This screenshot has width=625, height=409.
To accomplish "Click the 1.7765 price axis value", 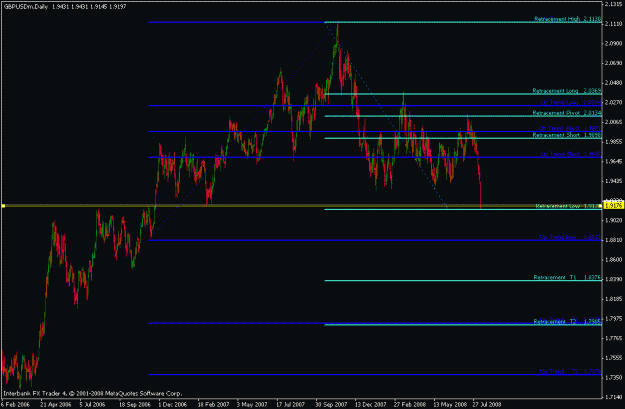I will 613,338.
